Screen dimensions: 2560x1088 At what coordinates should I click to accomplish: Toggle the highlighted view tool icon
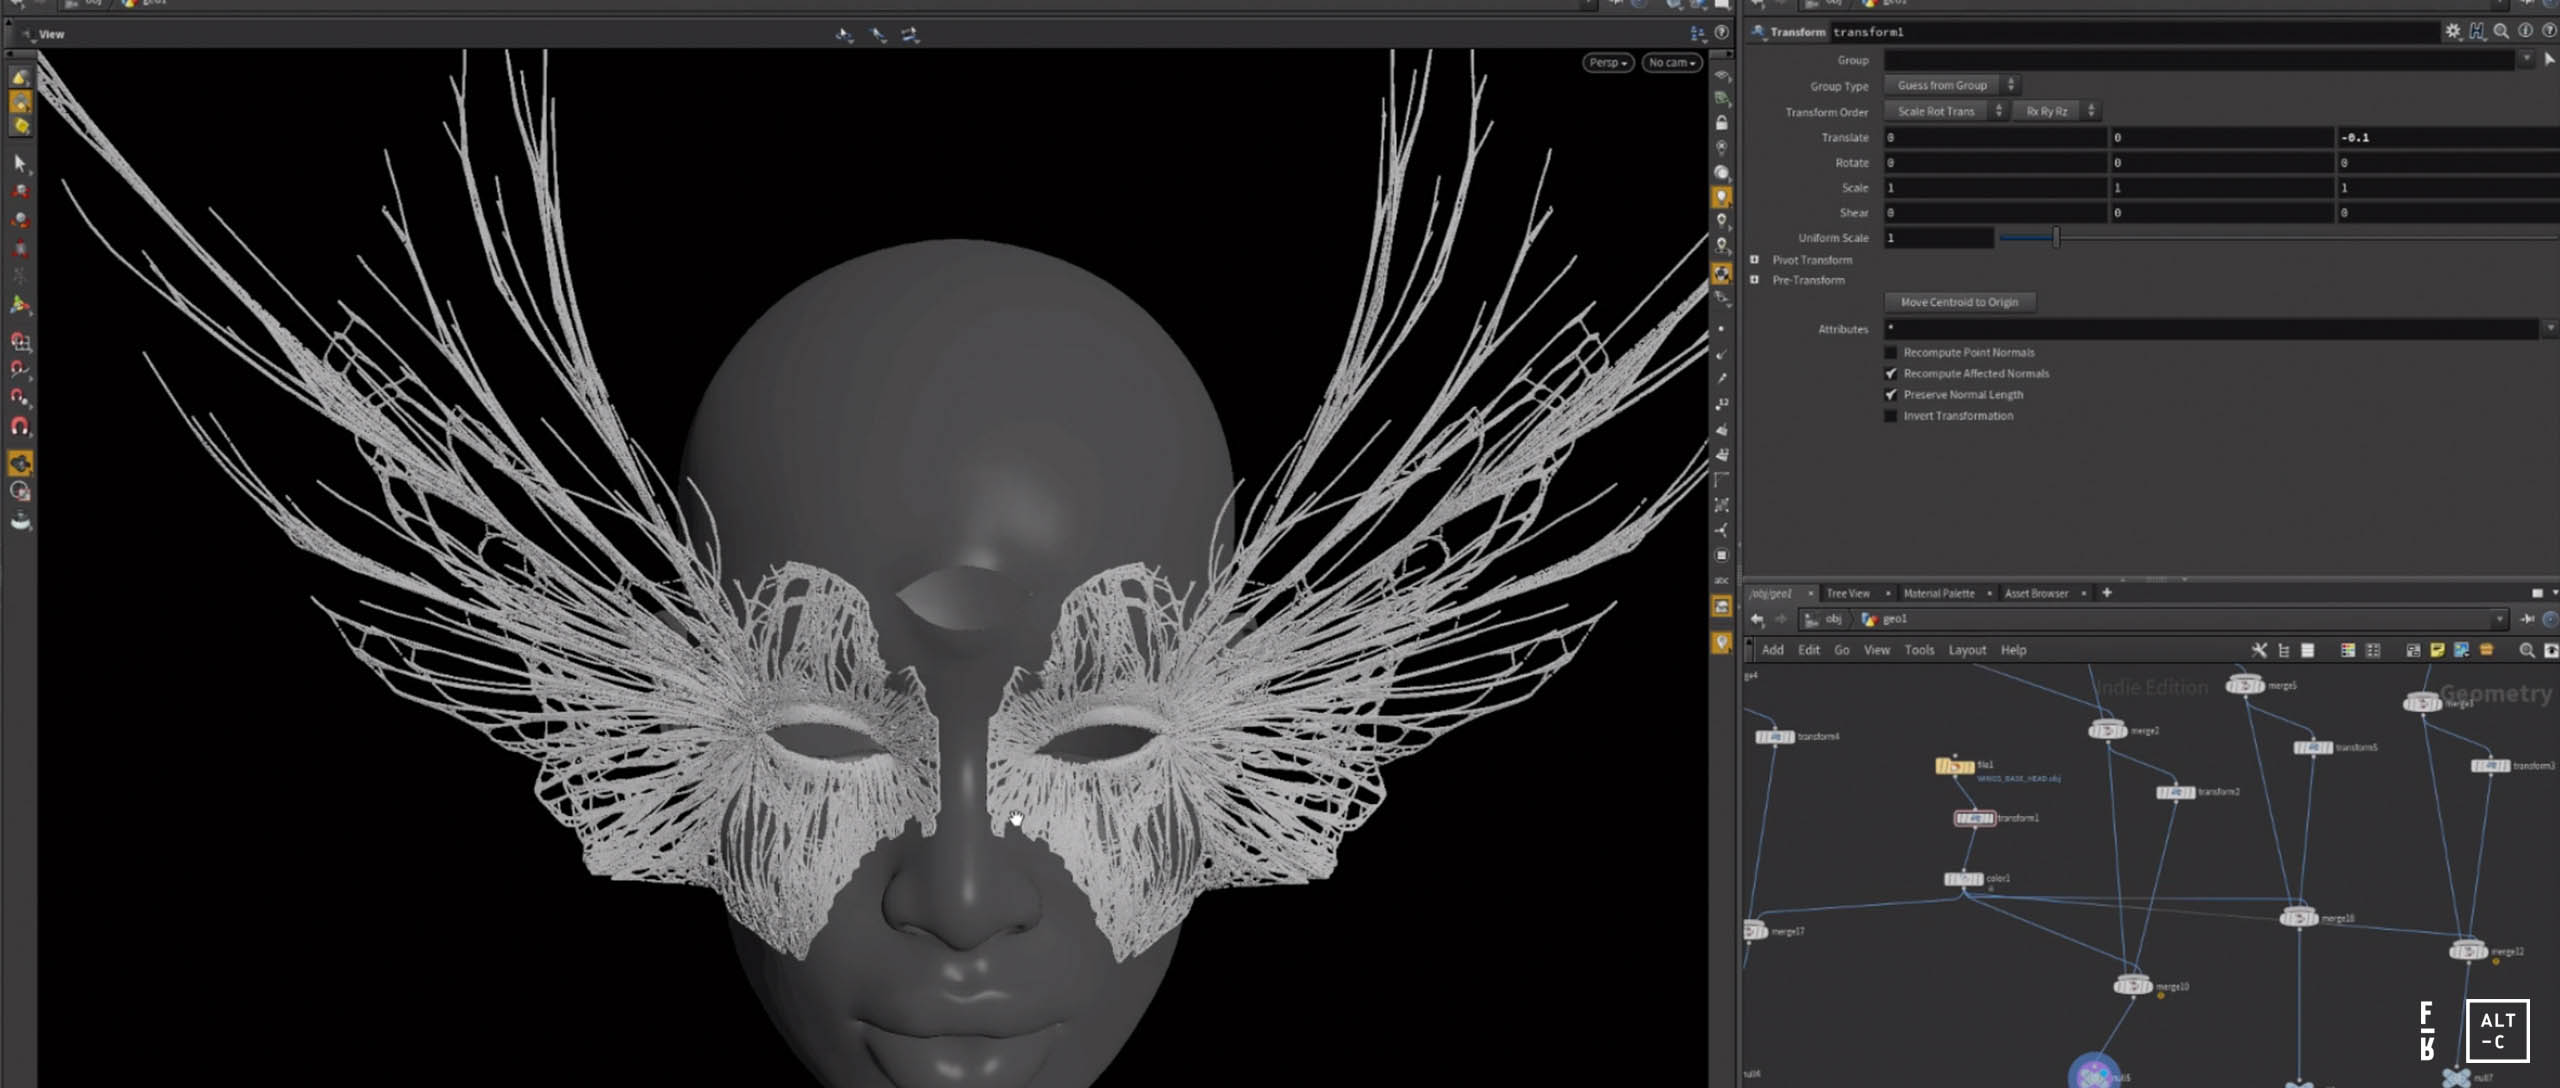pyautogui.click(x=20, y=463)
